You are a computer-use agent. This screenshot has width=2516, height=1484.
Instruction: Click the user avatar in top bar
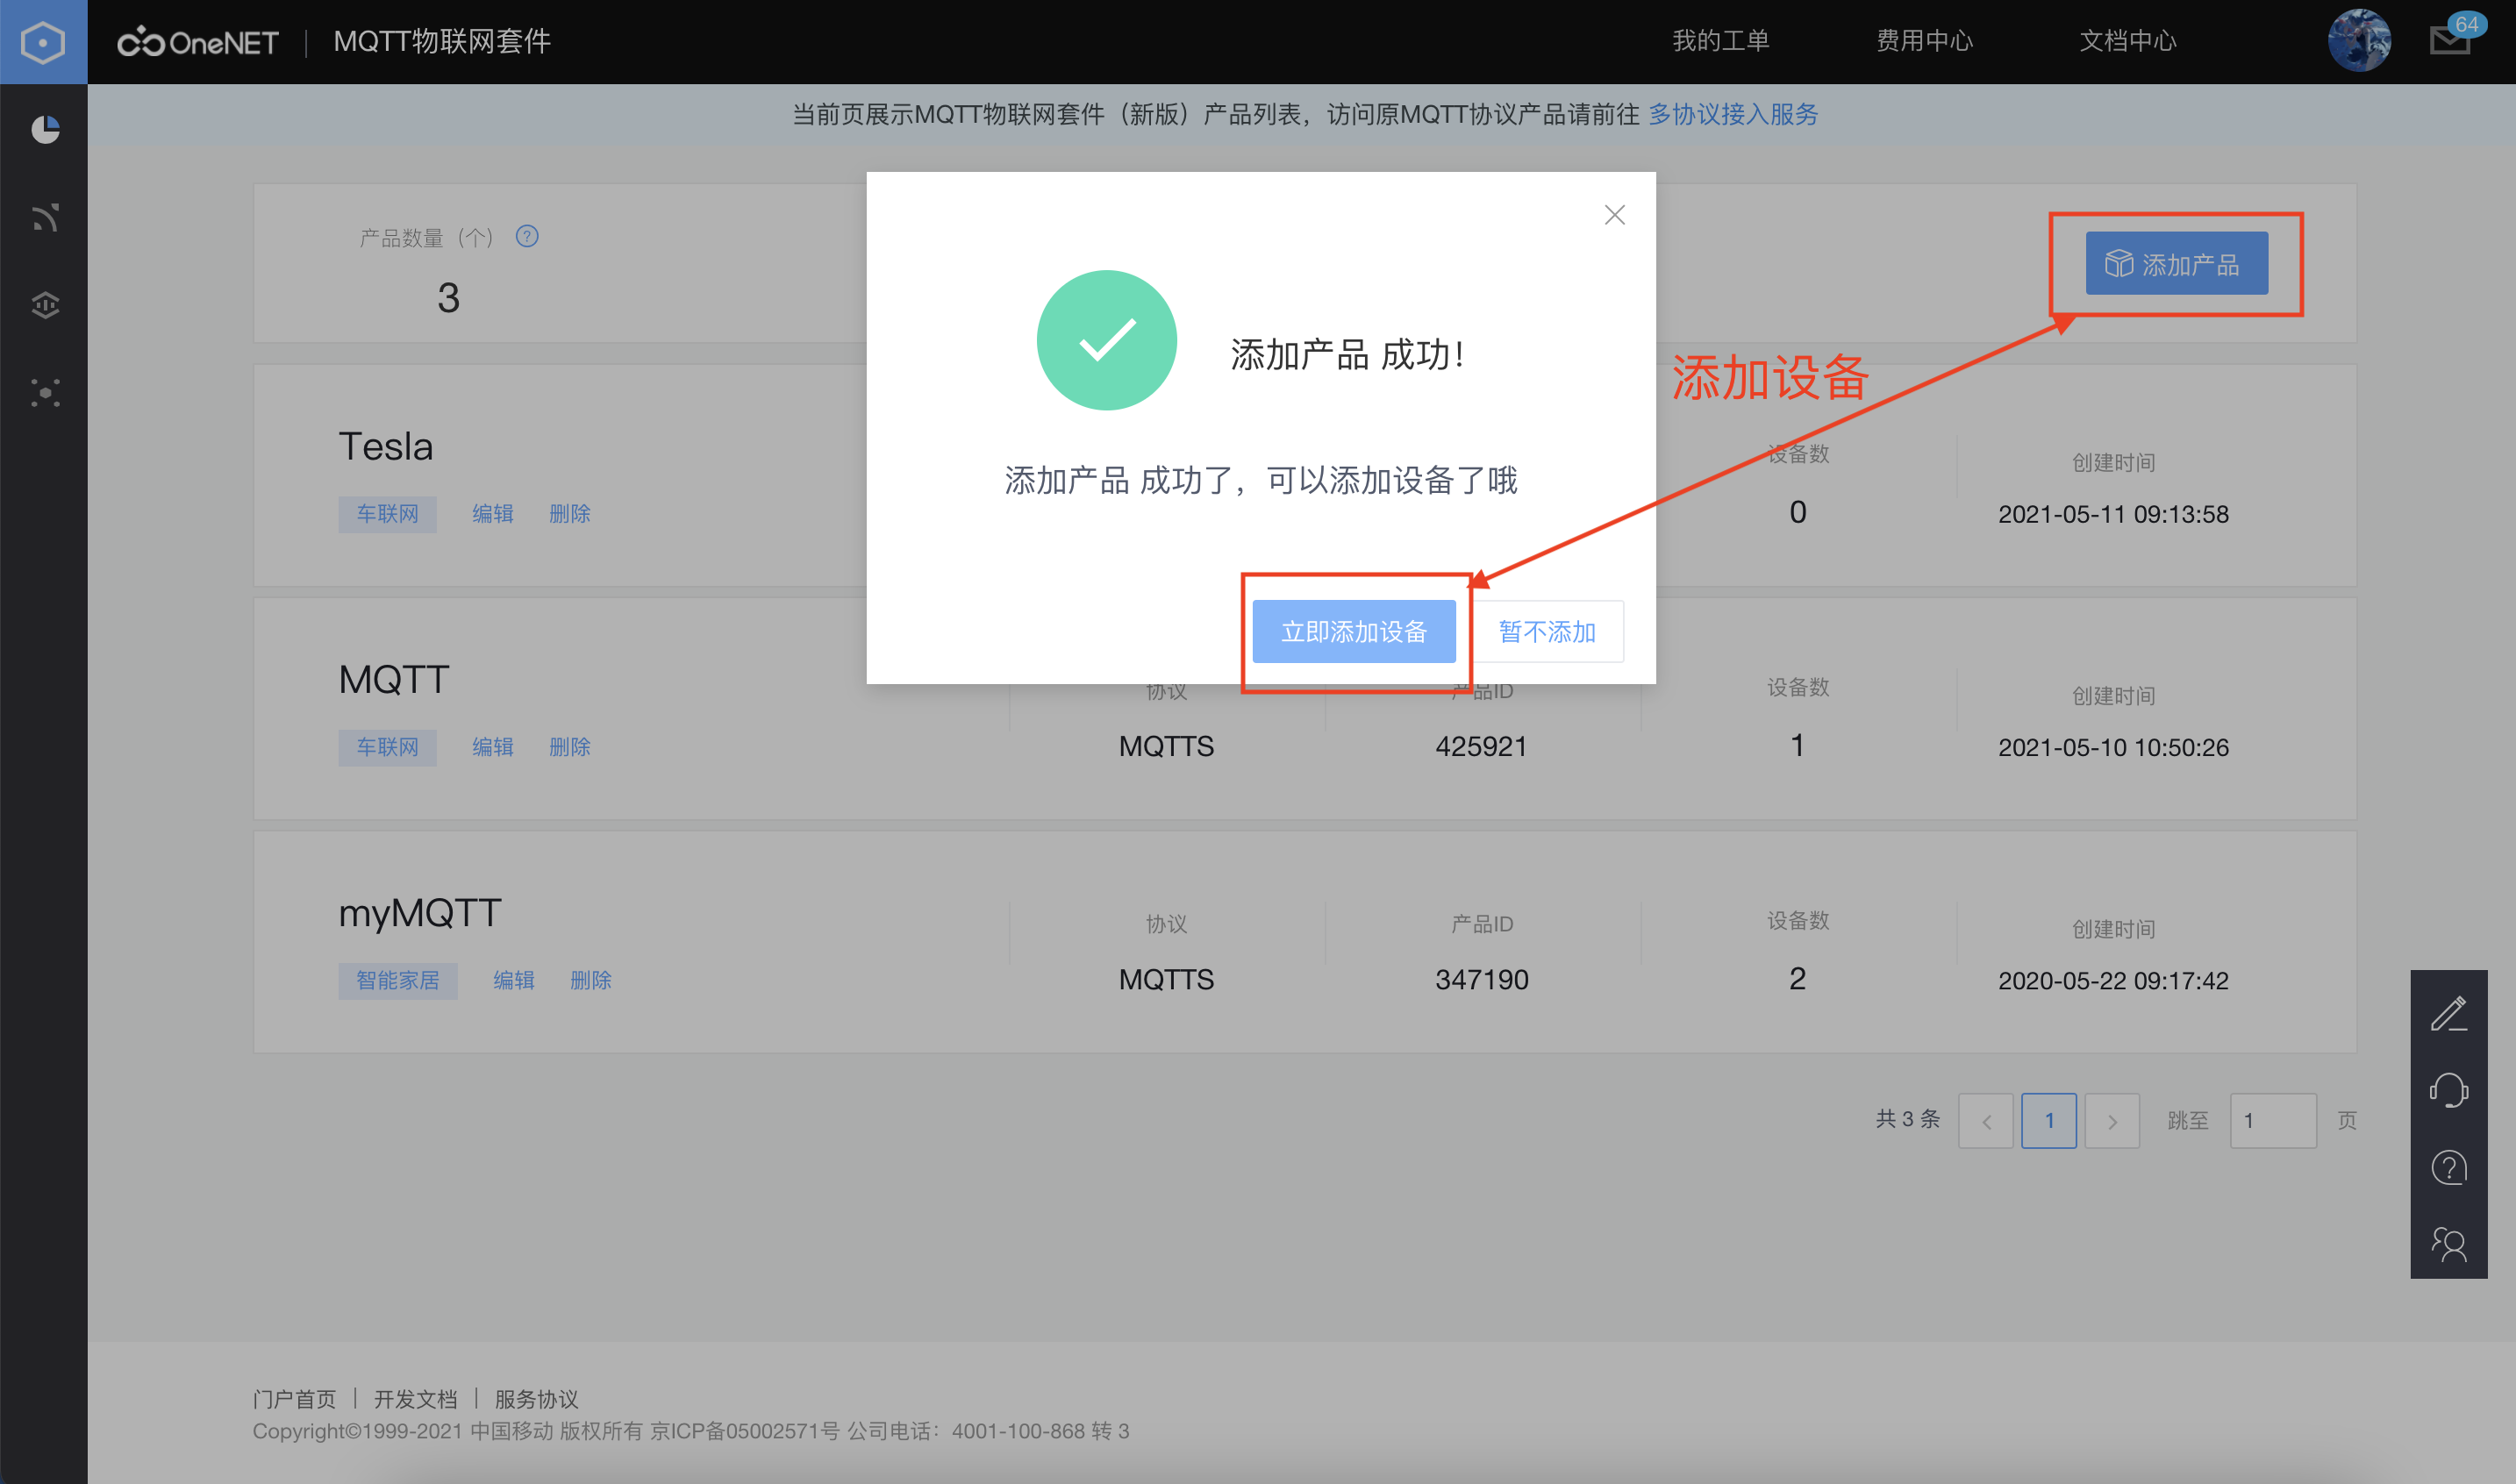click(x=2359, y=40)
